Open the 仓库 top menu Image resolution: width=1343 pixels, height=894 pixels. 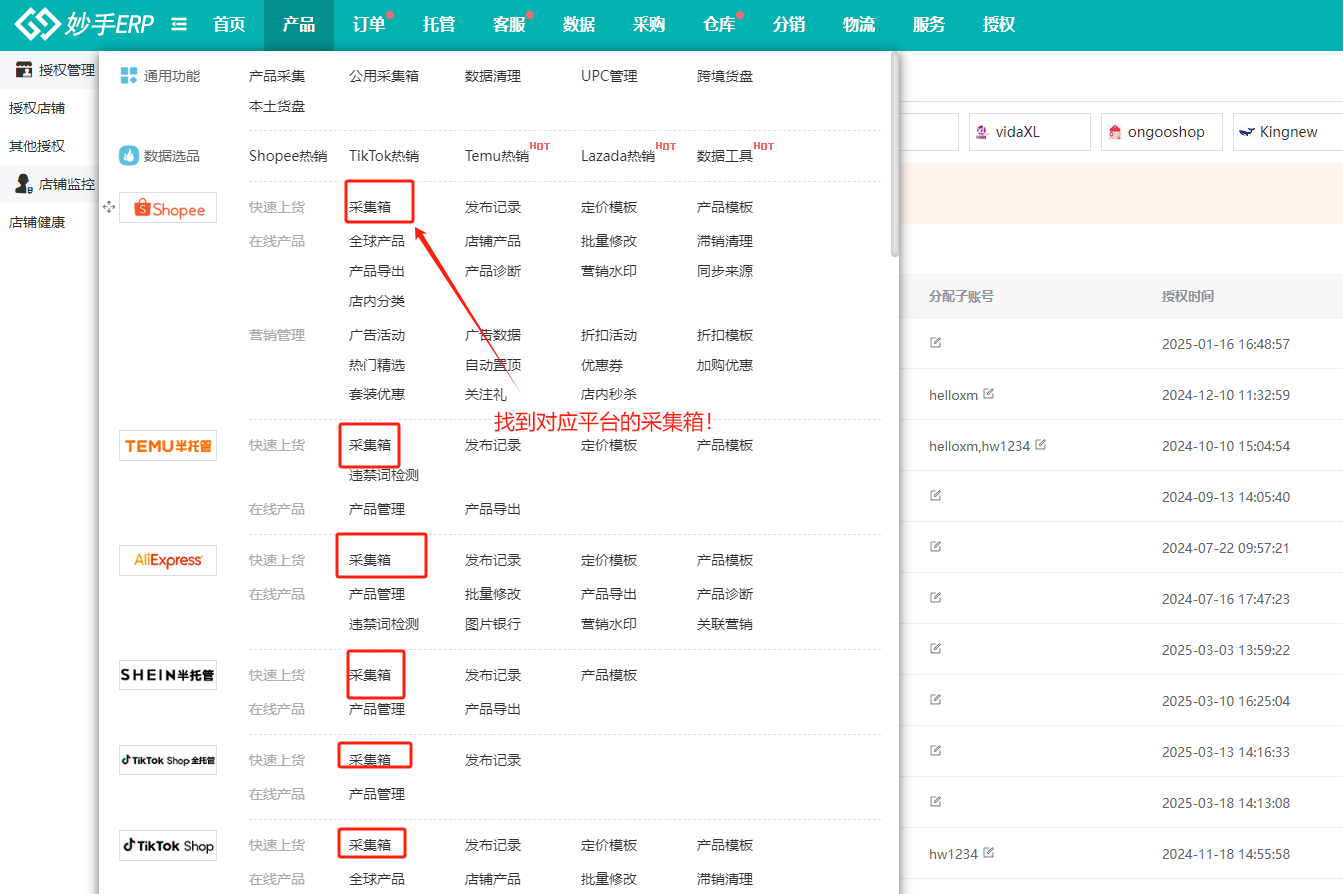(719, 25)
